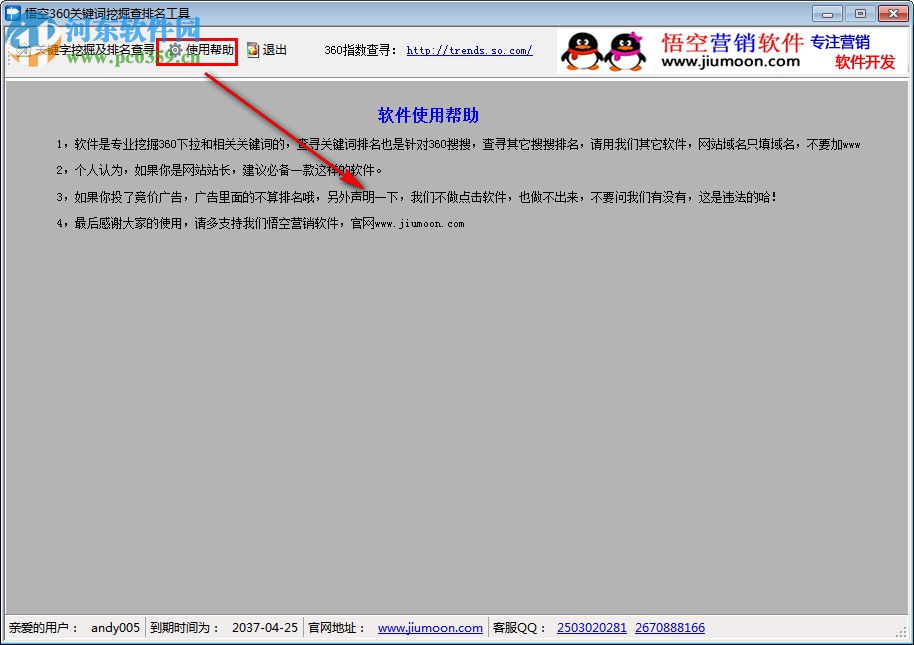
Task: Open the http://trends.so.com/ link
Action: (x=469, y=50)
